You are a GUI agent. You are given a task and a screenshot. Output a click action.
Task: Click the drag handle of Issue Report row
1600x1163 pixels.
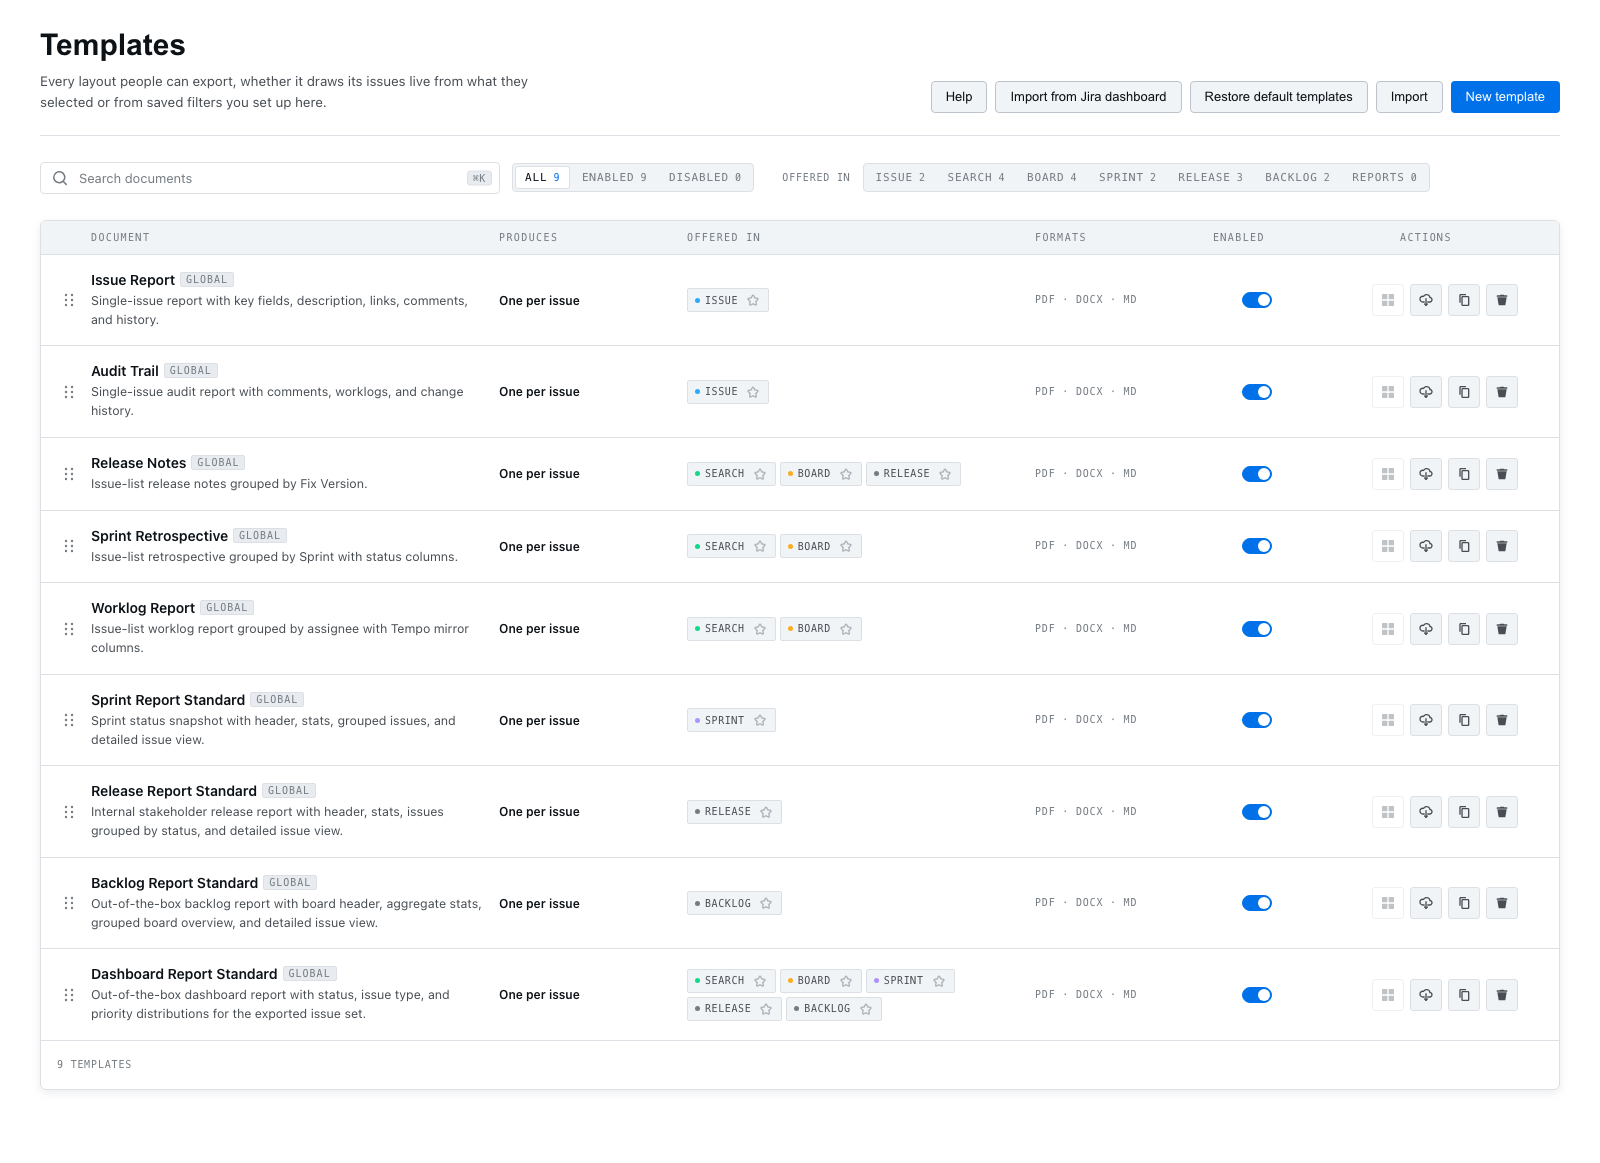point(69,300)
